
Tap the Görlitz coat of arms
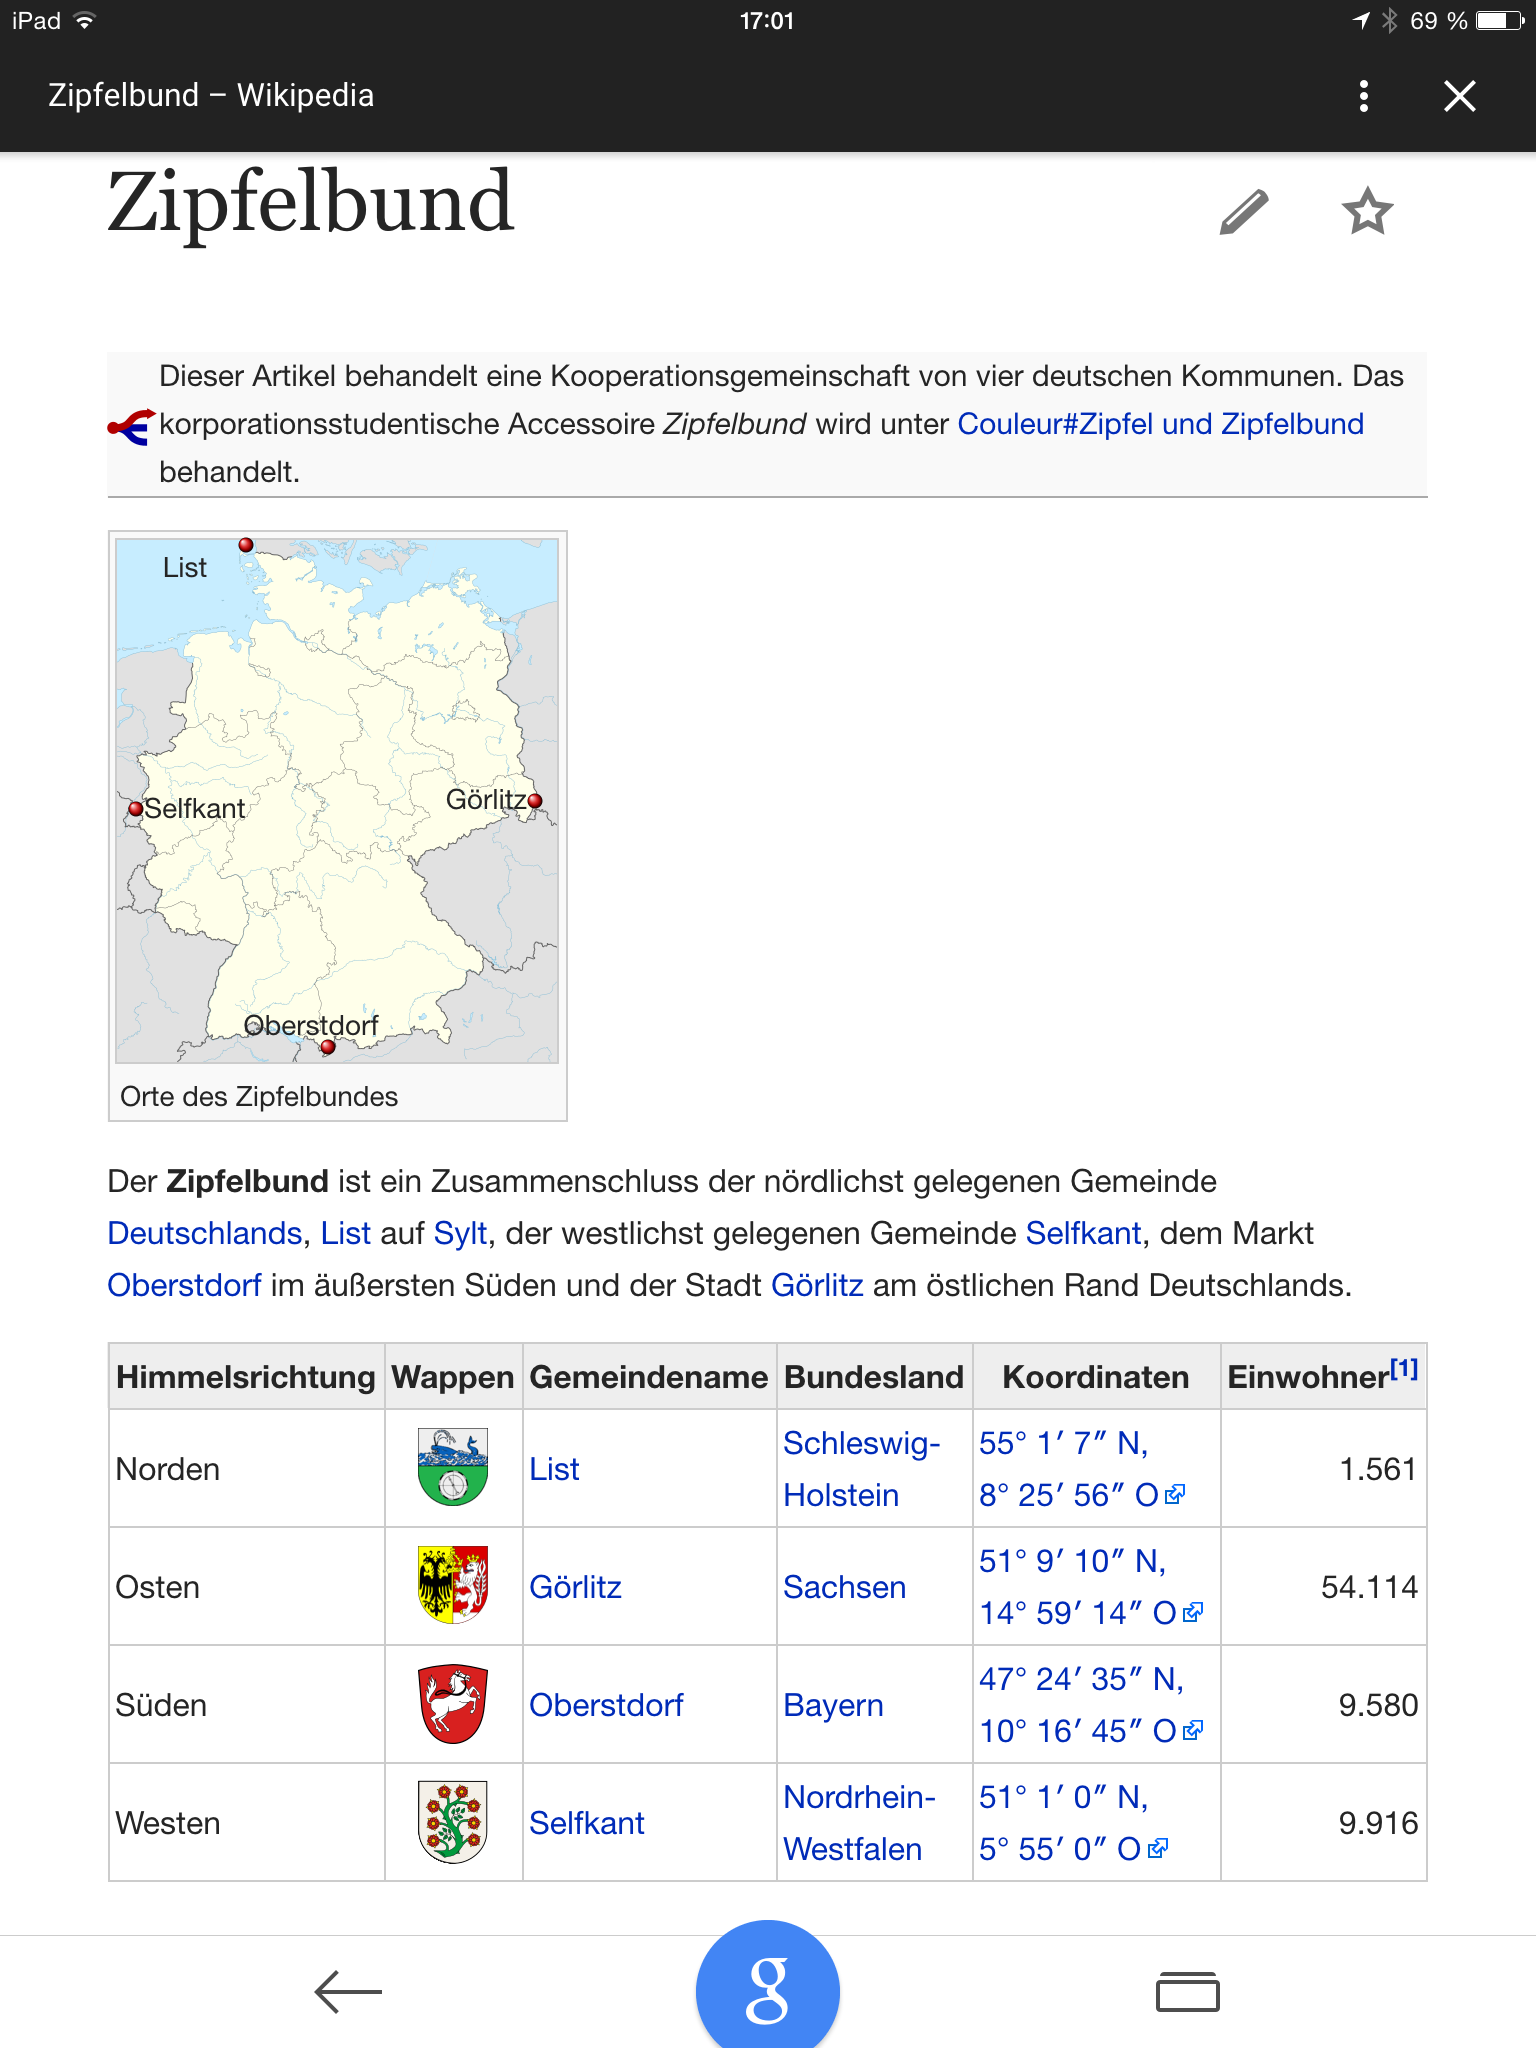(453, 1585)
